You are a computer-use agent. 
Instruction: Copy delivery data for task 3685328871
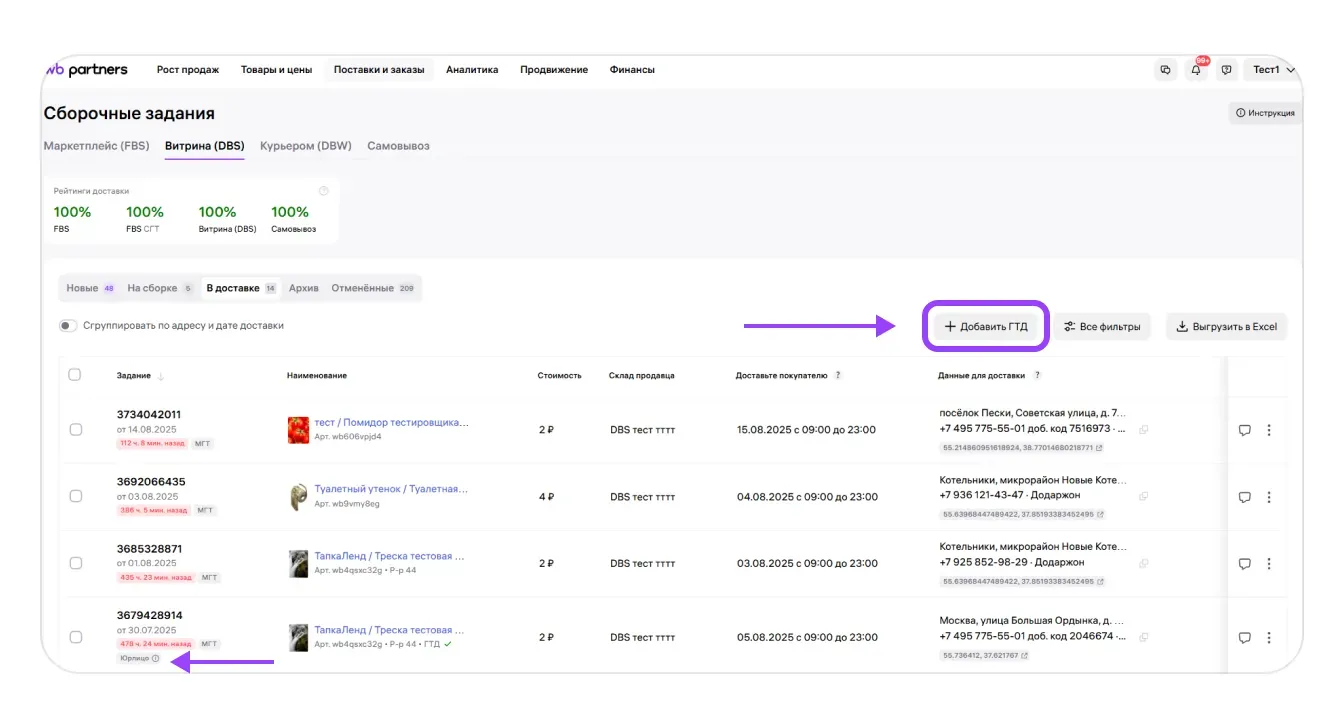tap(1144, 563)
